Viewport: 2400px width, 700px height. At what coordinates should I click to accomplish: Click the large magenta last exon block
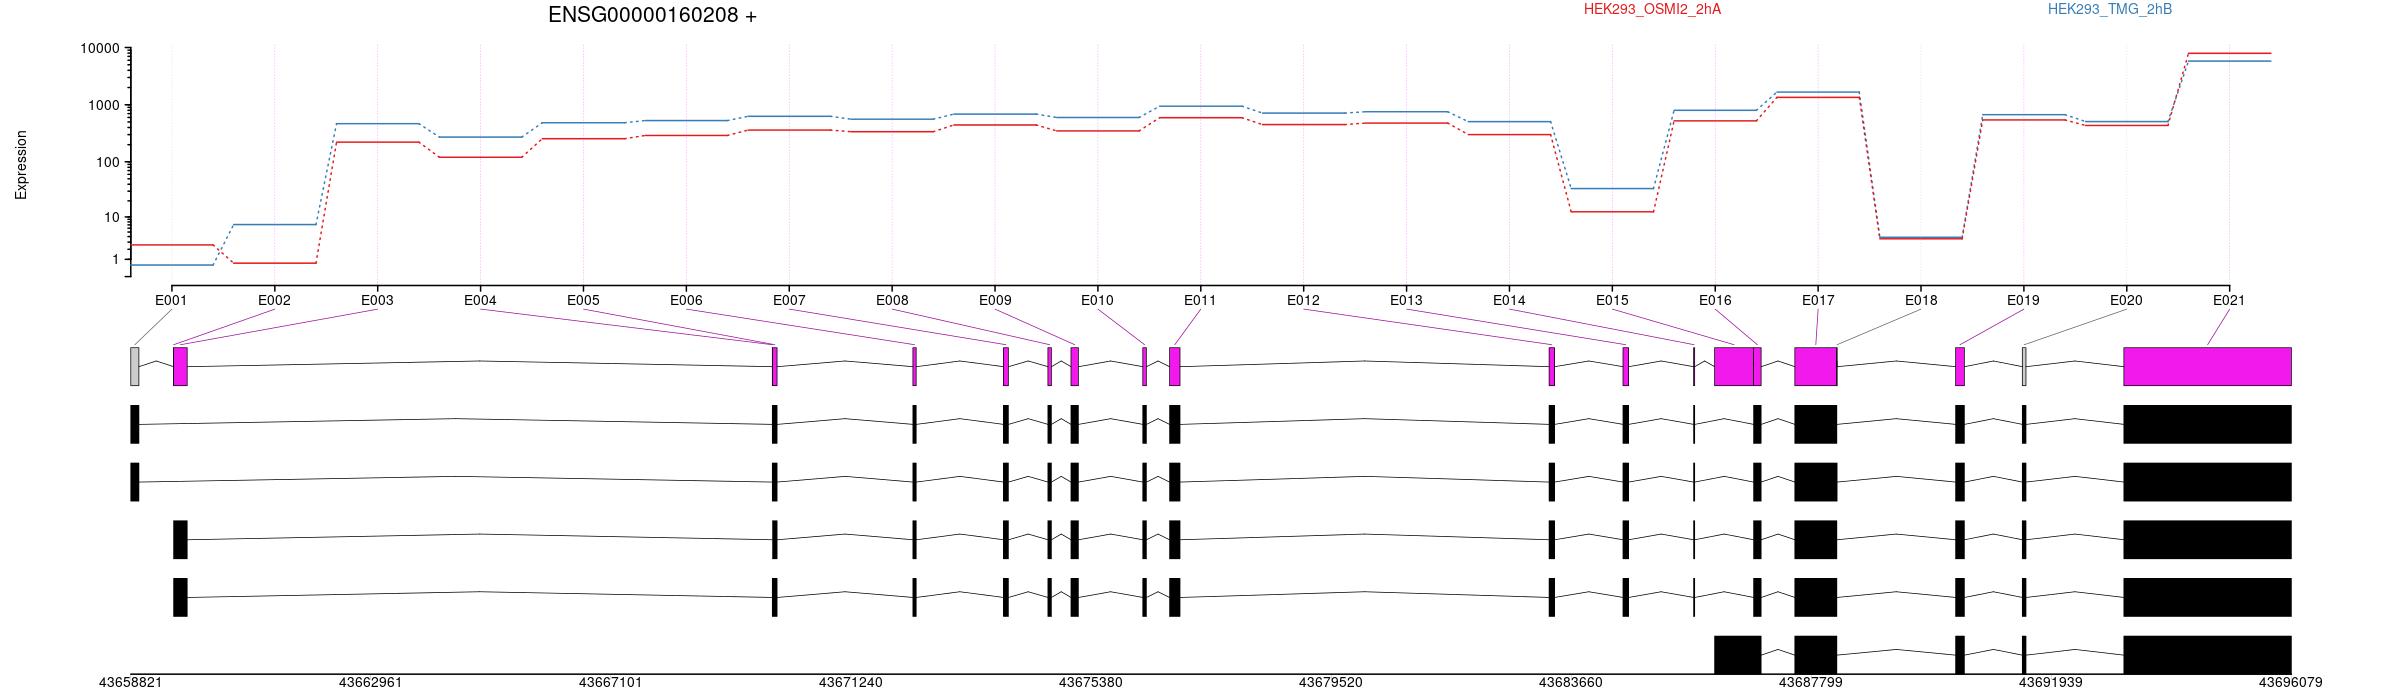2207,366
